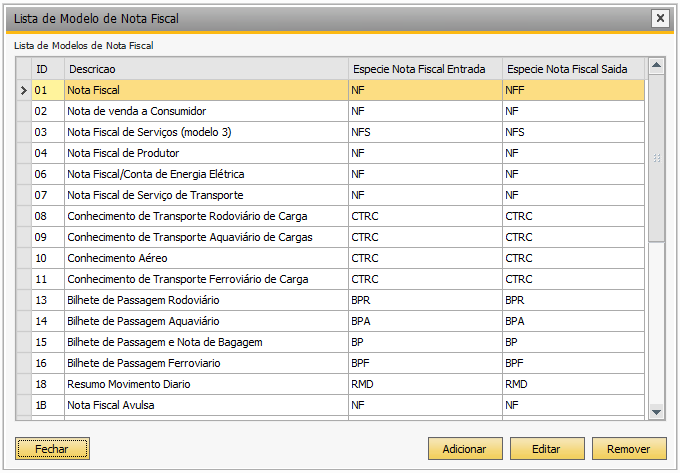The image size is (680, 473).
Task: Click NFS entrada cell for Serviços modelo 3
Action: point(425,132)
